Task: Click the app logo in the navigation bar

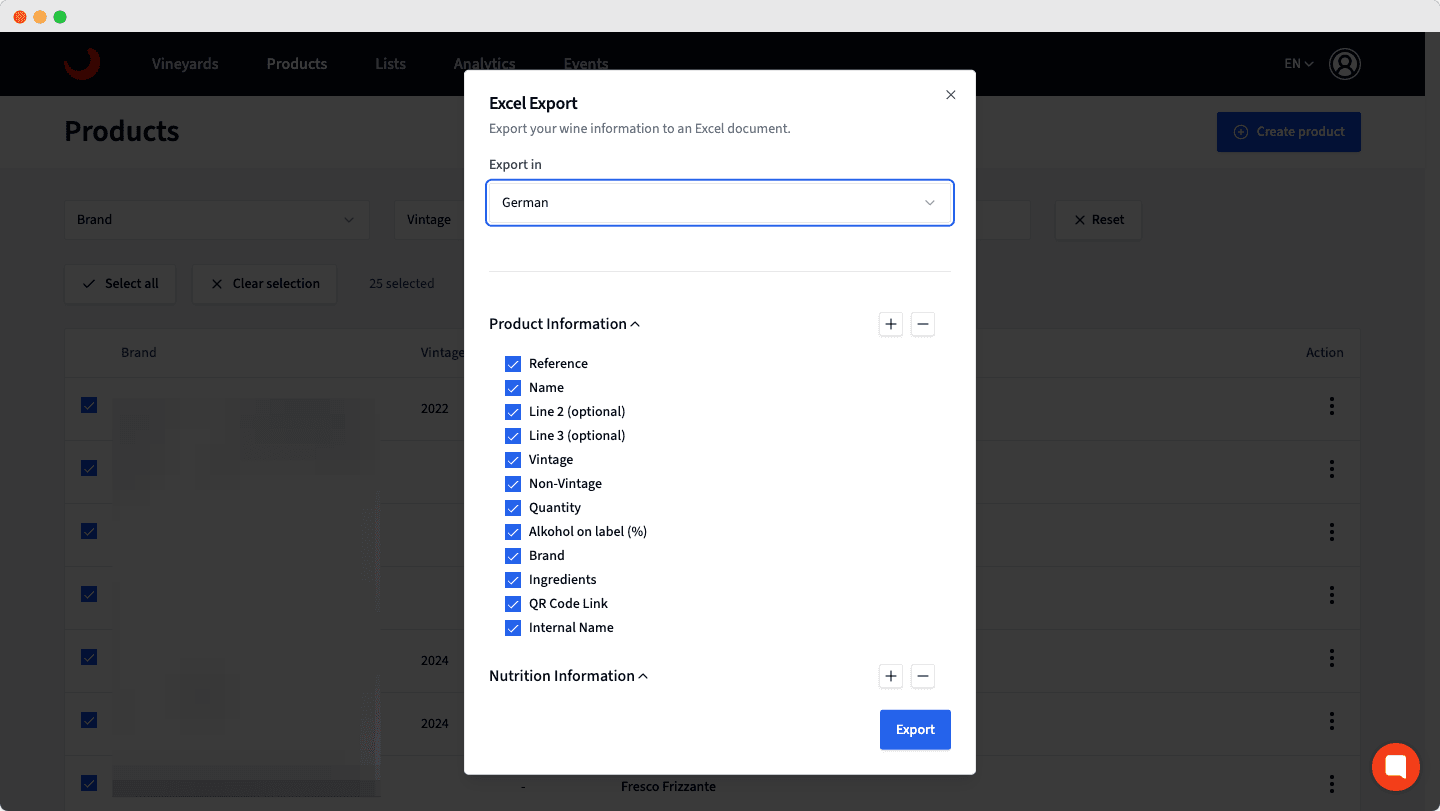Action: [x=82, y=63]
